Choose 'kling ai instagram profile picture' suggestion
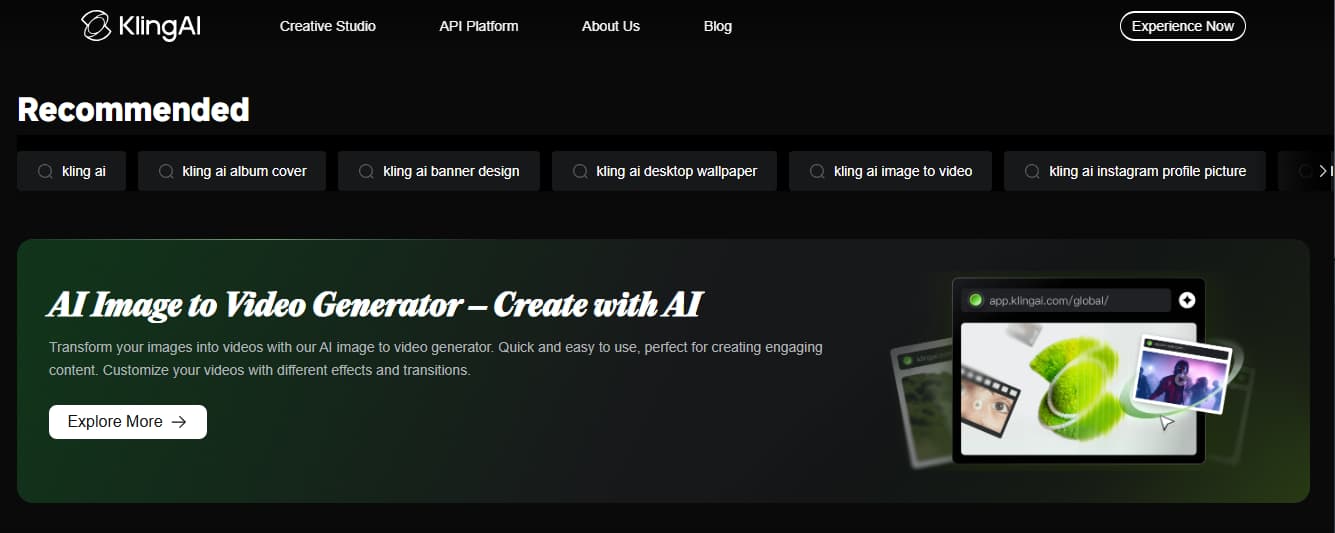 pos(1134,171)
